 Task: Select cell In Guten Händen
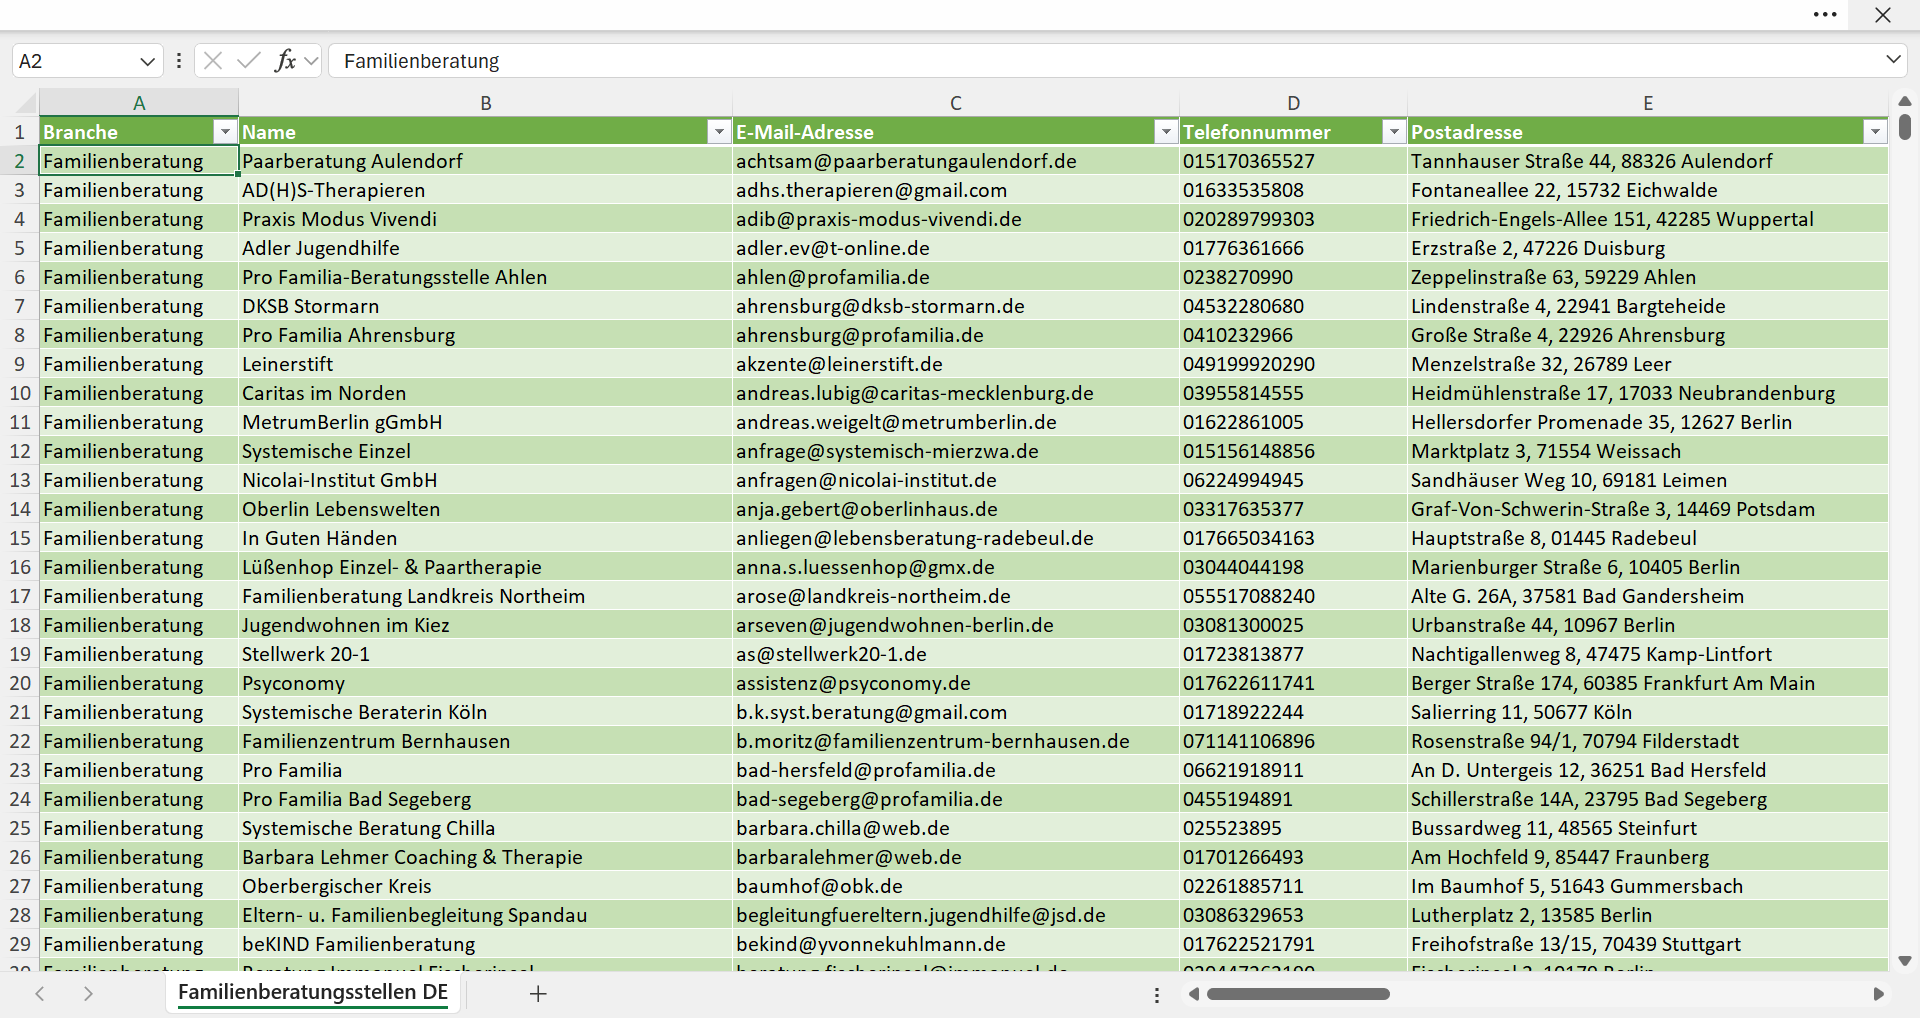[x=486, y=538]
